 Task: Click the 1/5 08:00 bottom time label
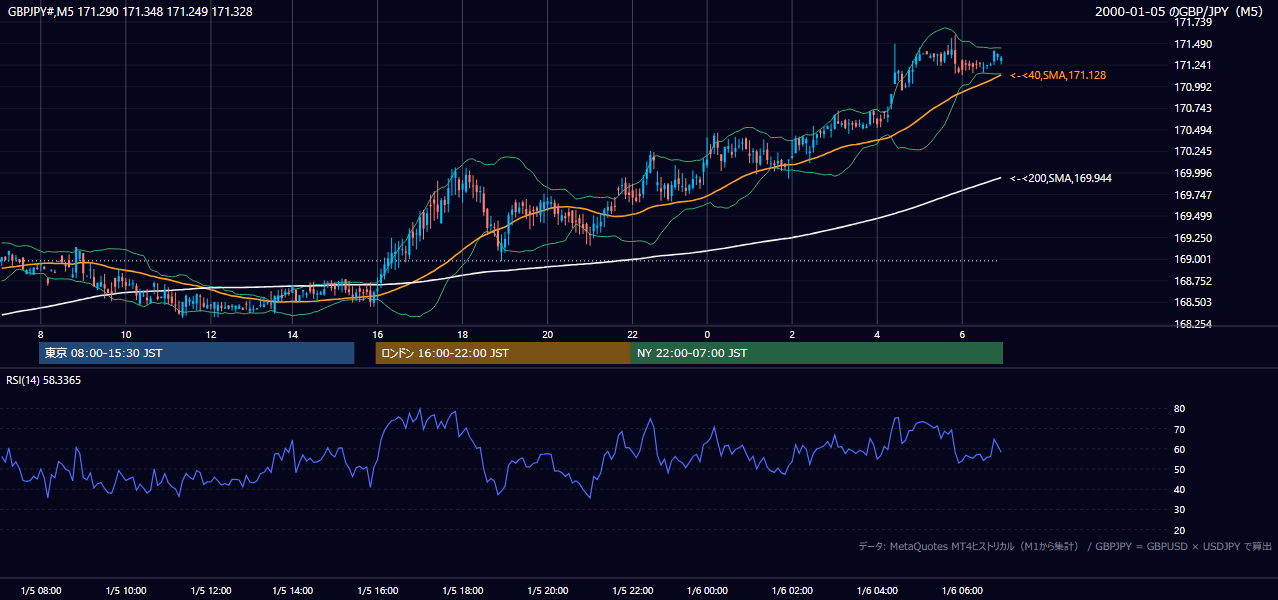point(41,591)
